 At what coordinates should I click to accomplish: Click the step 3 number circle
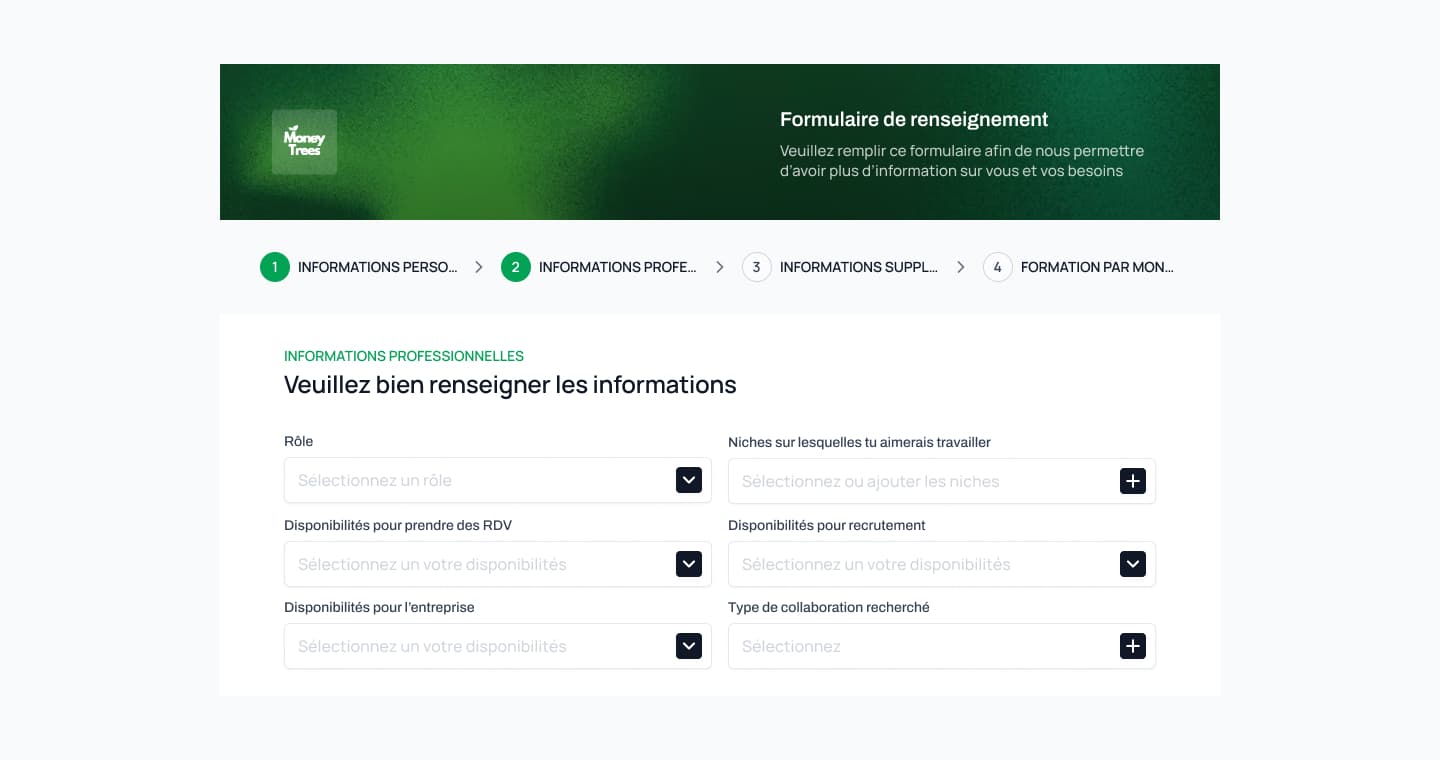[x=757, y=267]
